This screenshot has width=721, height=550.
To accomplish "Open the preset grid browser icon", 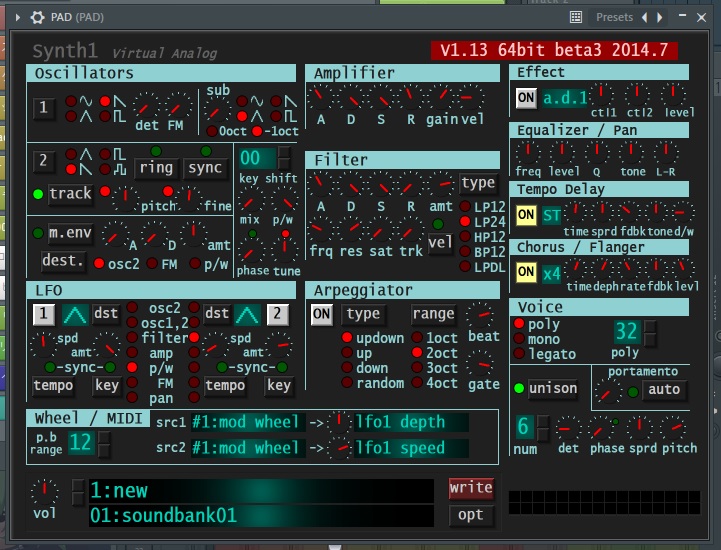I will [x=576, y=17].
